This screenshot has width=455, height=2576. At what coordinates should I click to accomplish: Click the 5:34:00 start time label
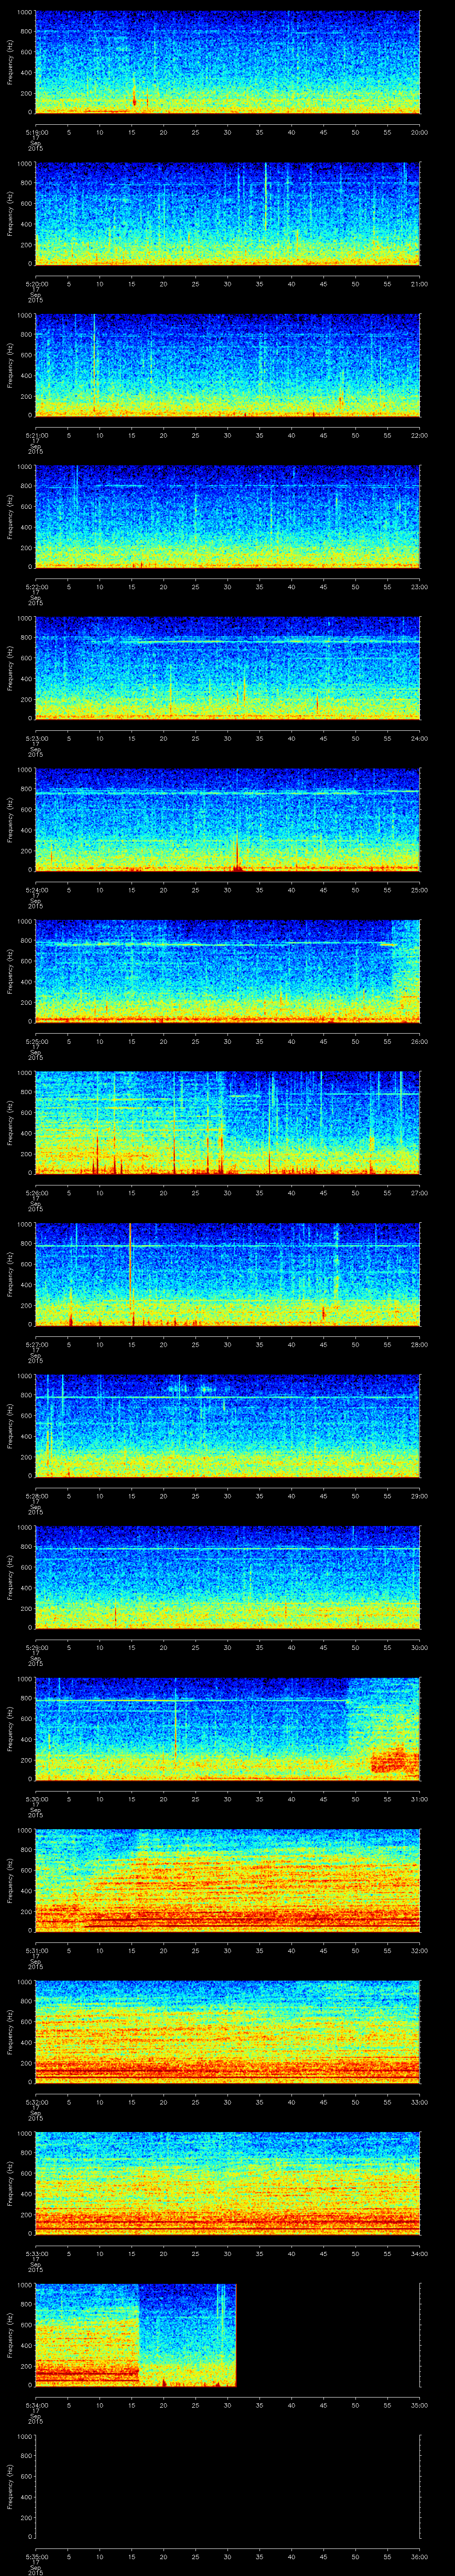(36, 2405)
